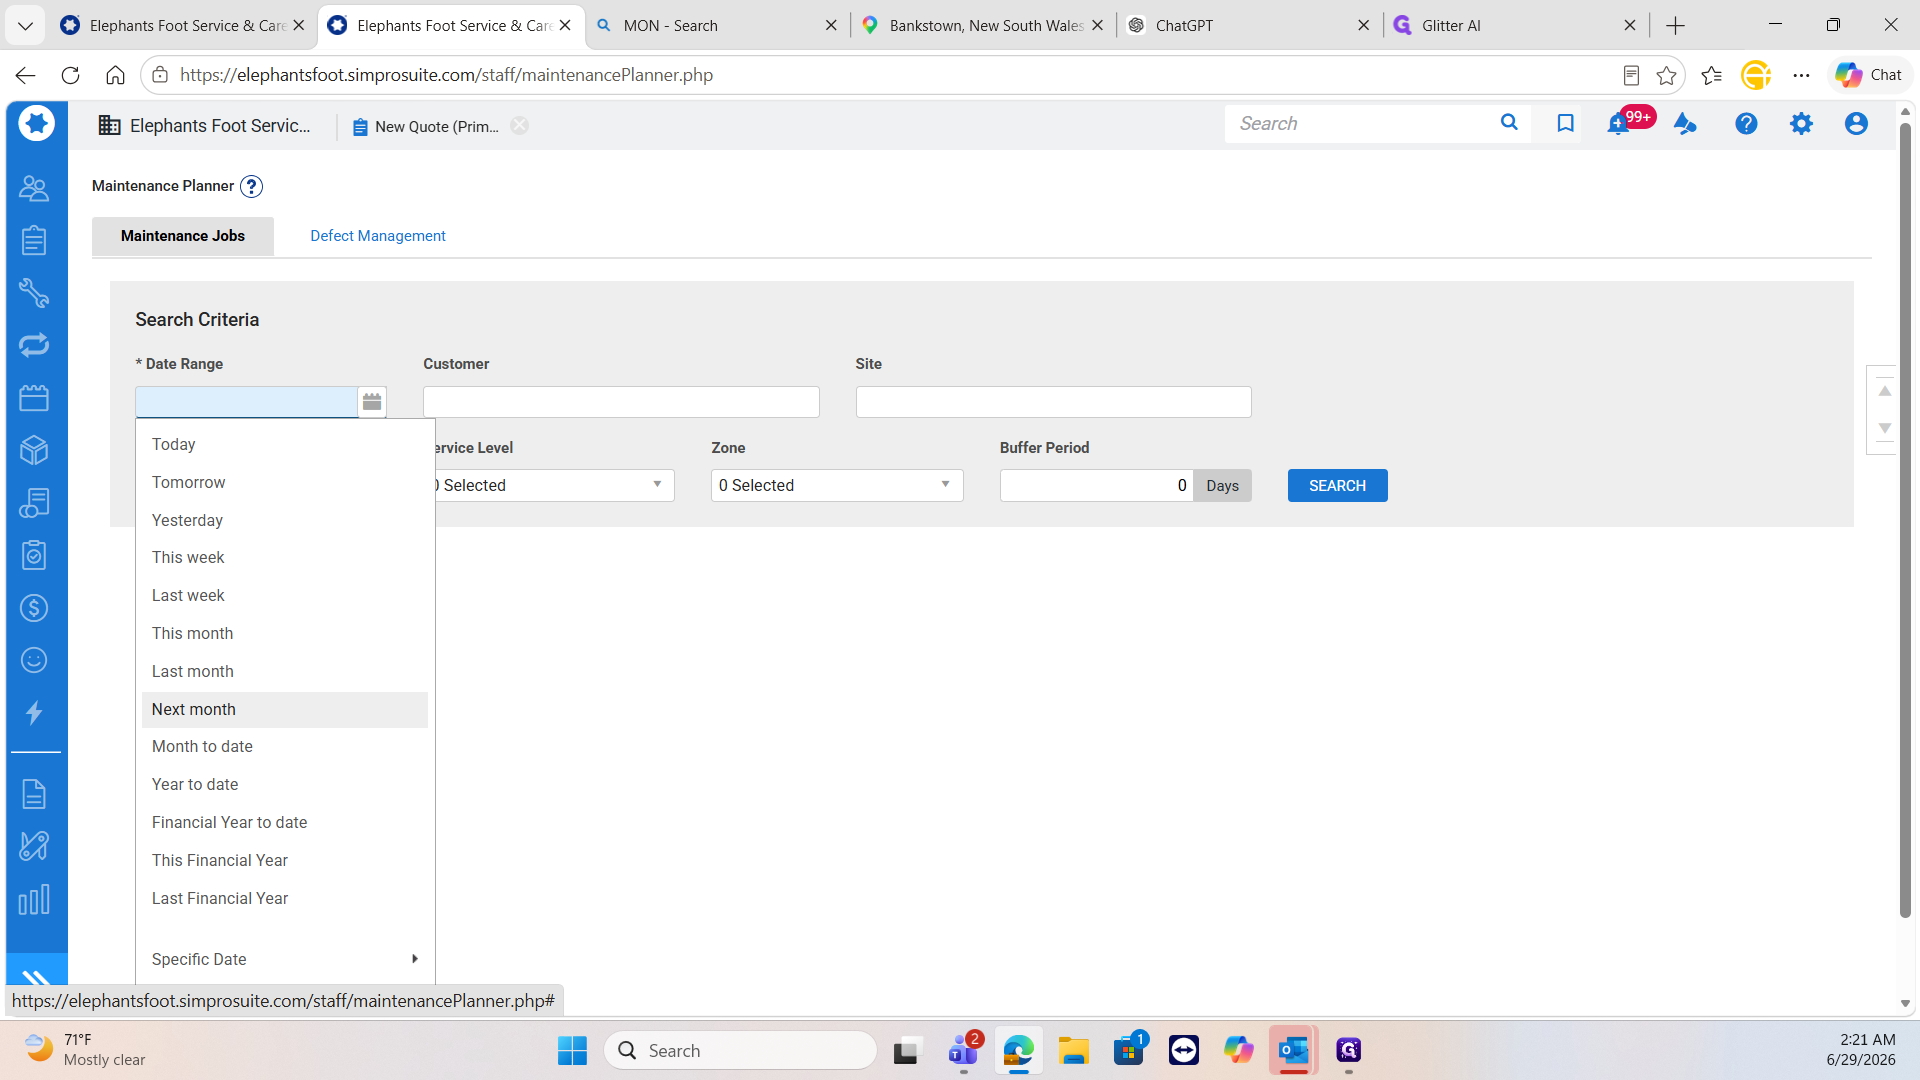Click the right panel up arrow
This screenshot has width=1920, height=1080.
click(x=1884, y=391)
